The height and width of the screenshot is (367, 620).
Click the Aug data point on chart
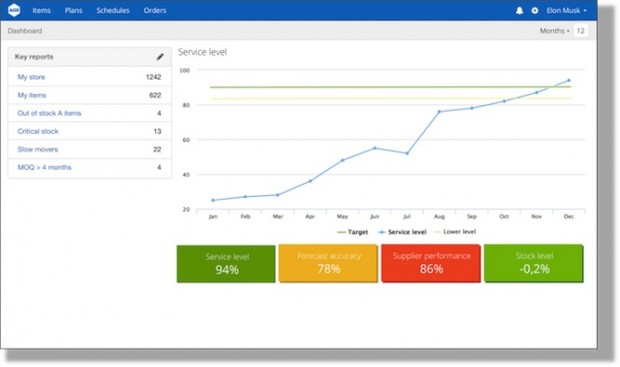point(439,112)
